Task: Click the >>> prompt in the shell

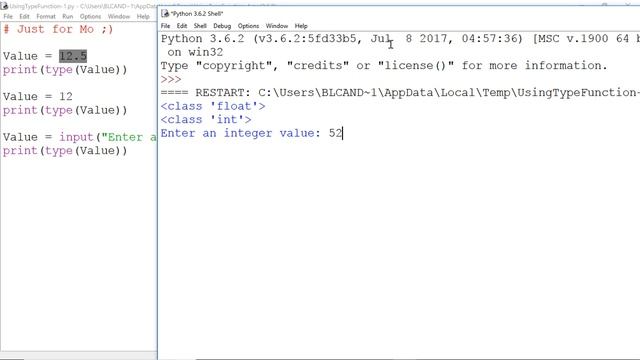Action: click(171, 79)
